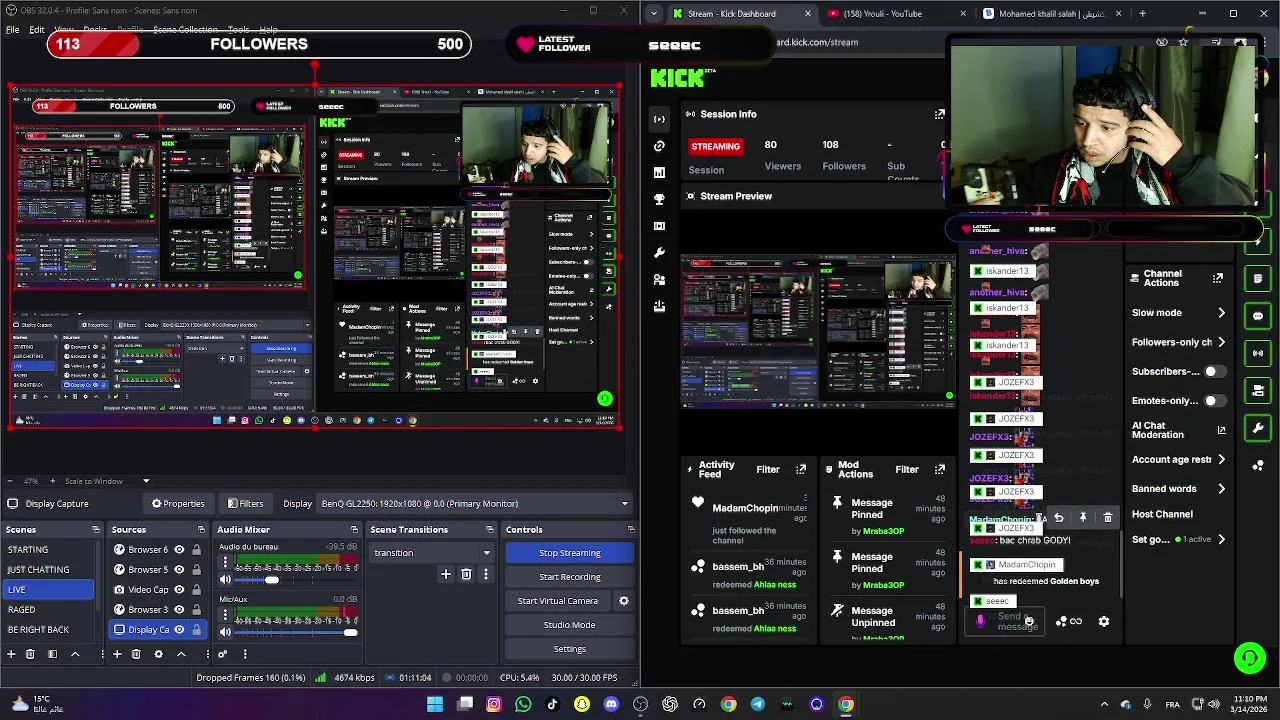Stop Streaming in OBS controls
Screen dimensions: 1280x720
coord(570,553)
